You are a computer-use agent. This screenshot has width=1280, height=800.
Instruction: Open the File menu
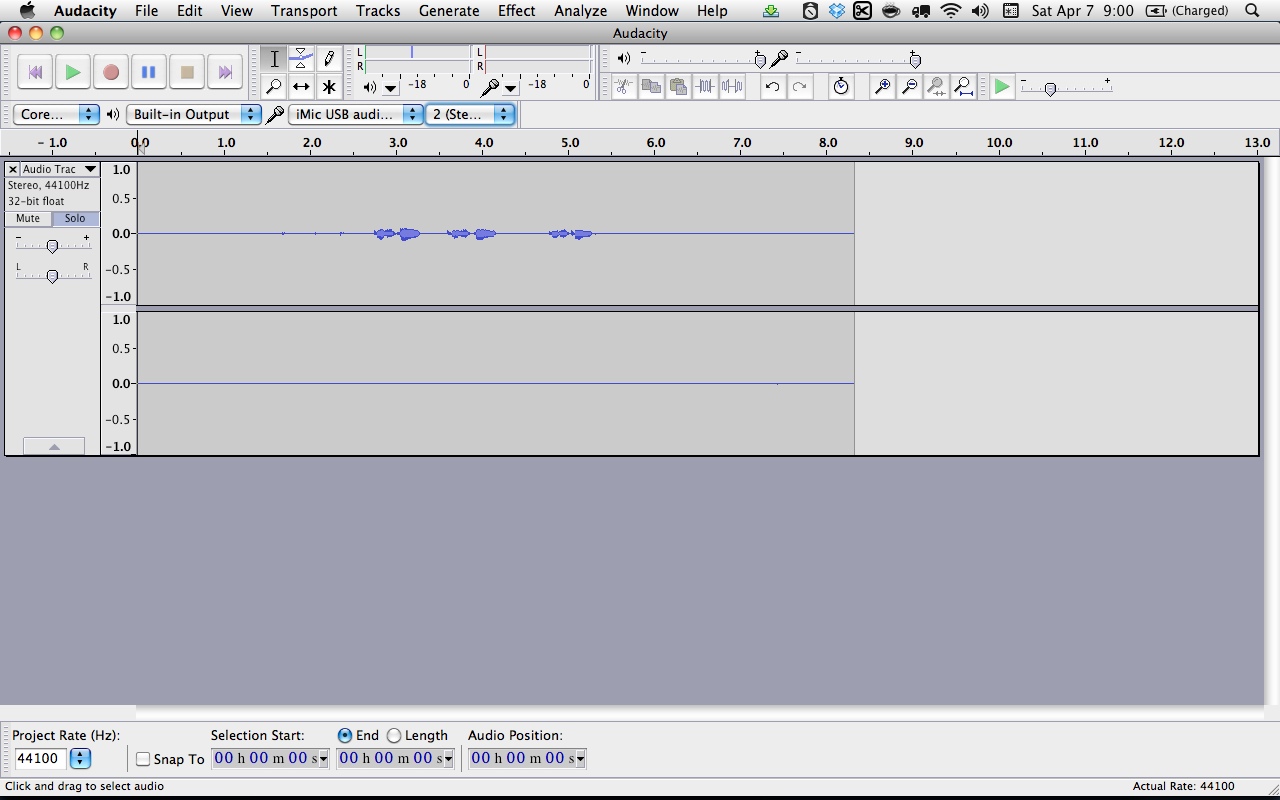pos(146,11)
